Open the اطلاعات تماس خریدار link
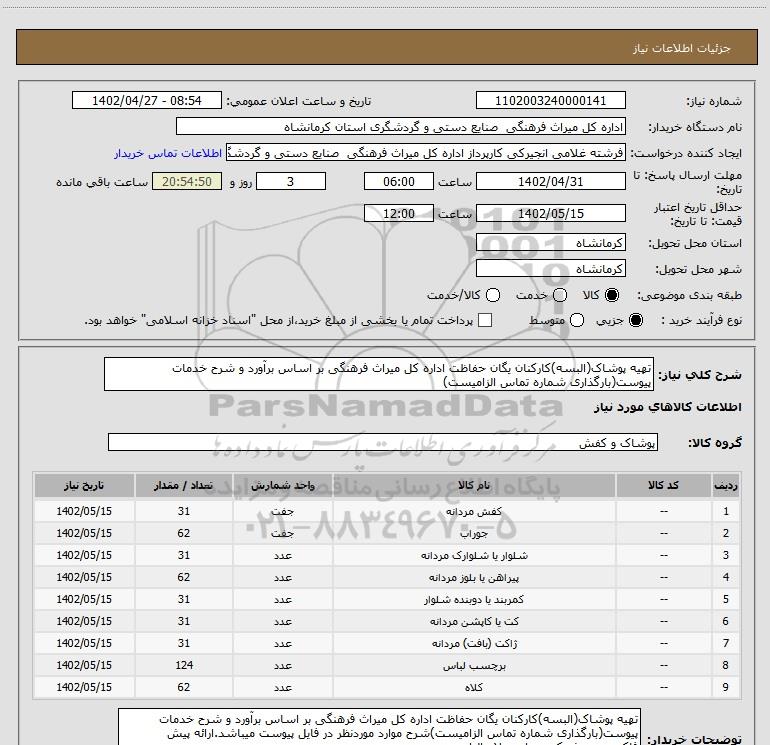Viewport: 770px width, 745px height. 168,153
